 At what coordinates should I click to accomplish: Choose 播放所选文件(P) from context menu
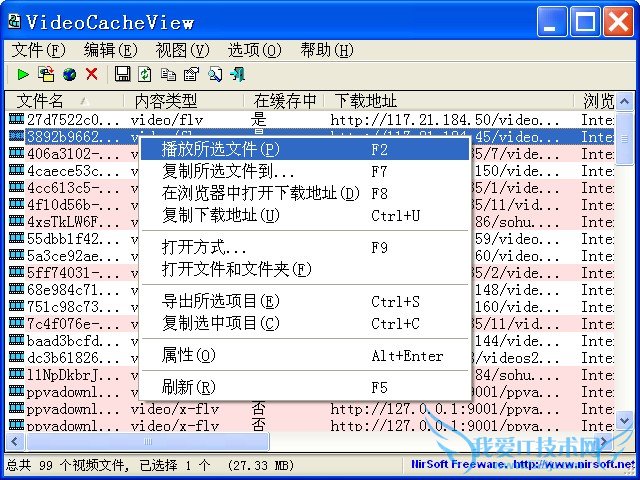[x=305, y=149]
